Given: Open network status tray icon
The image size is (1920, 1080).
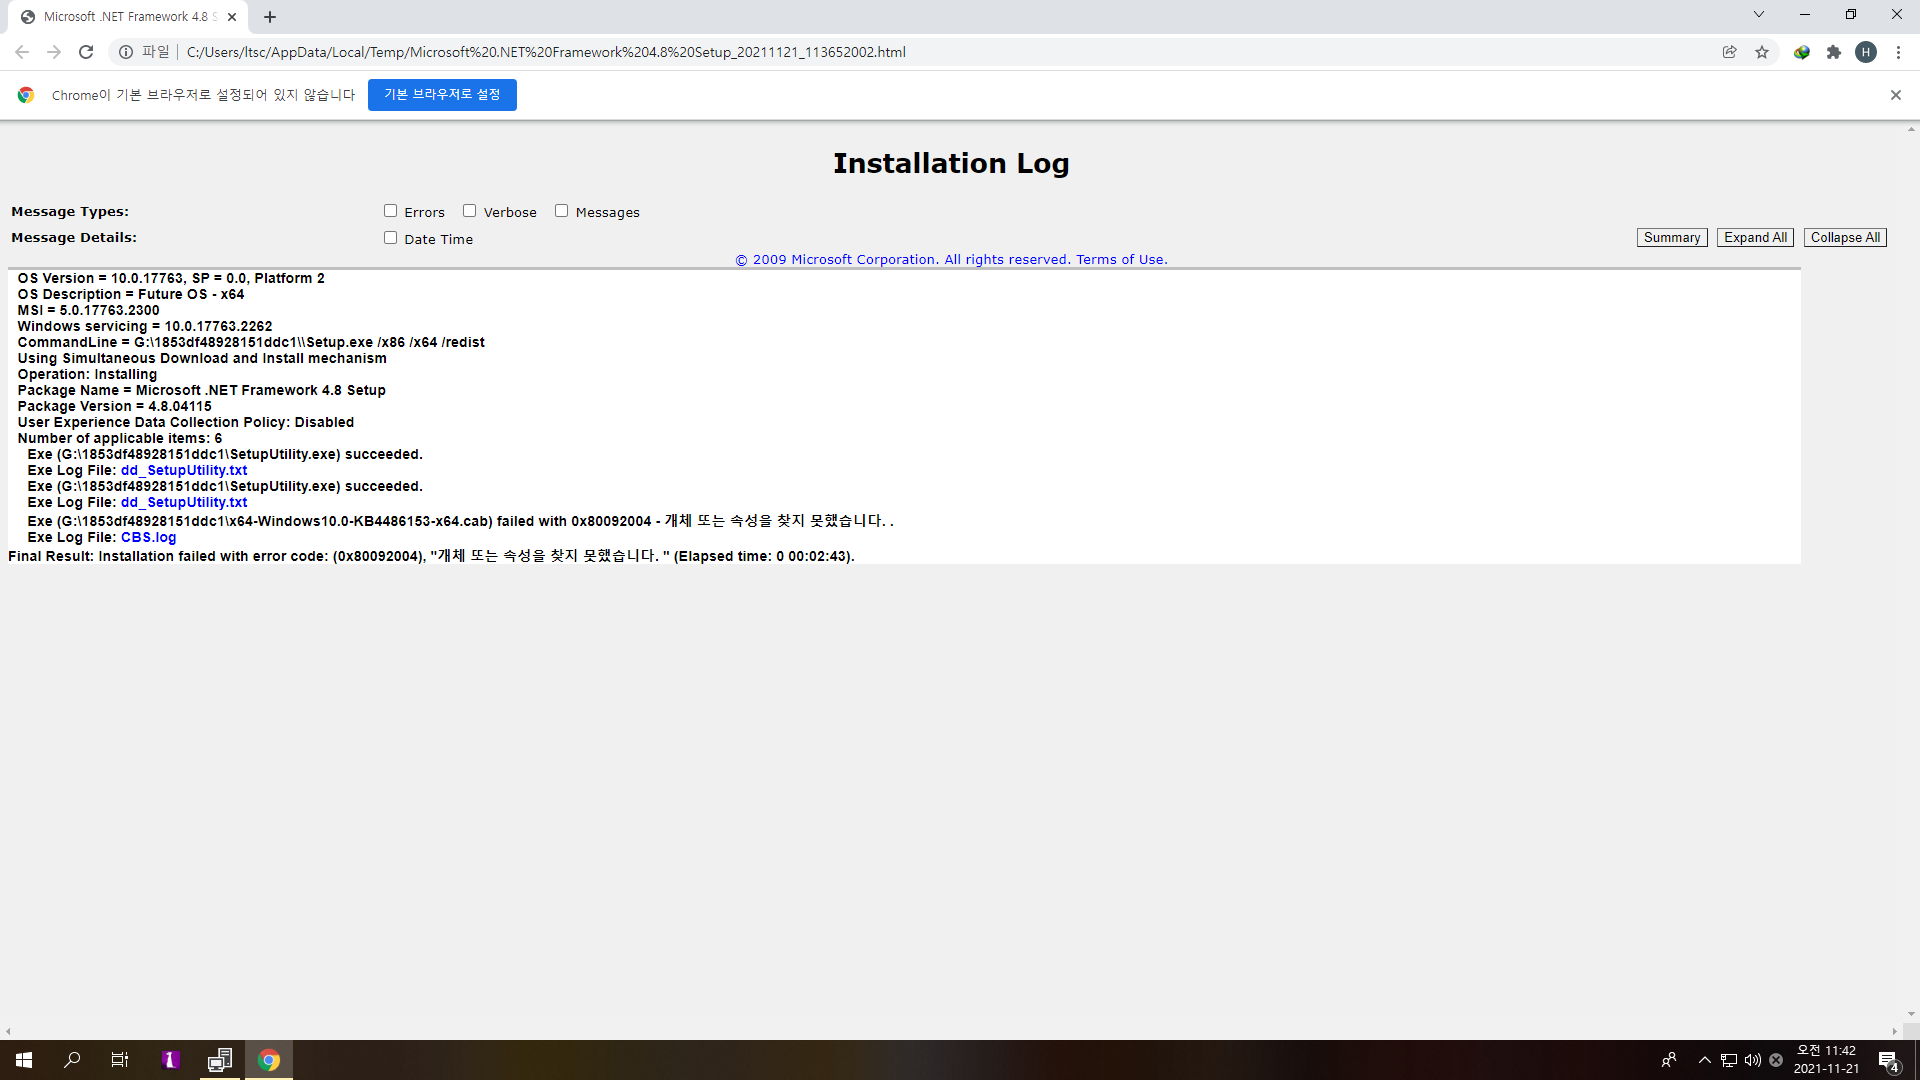Looking at the screenshot, I should (x=1729, y=1060).
